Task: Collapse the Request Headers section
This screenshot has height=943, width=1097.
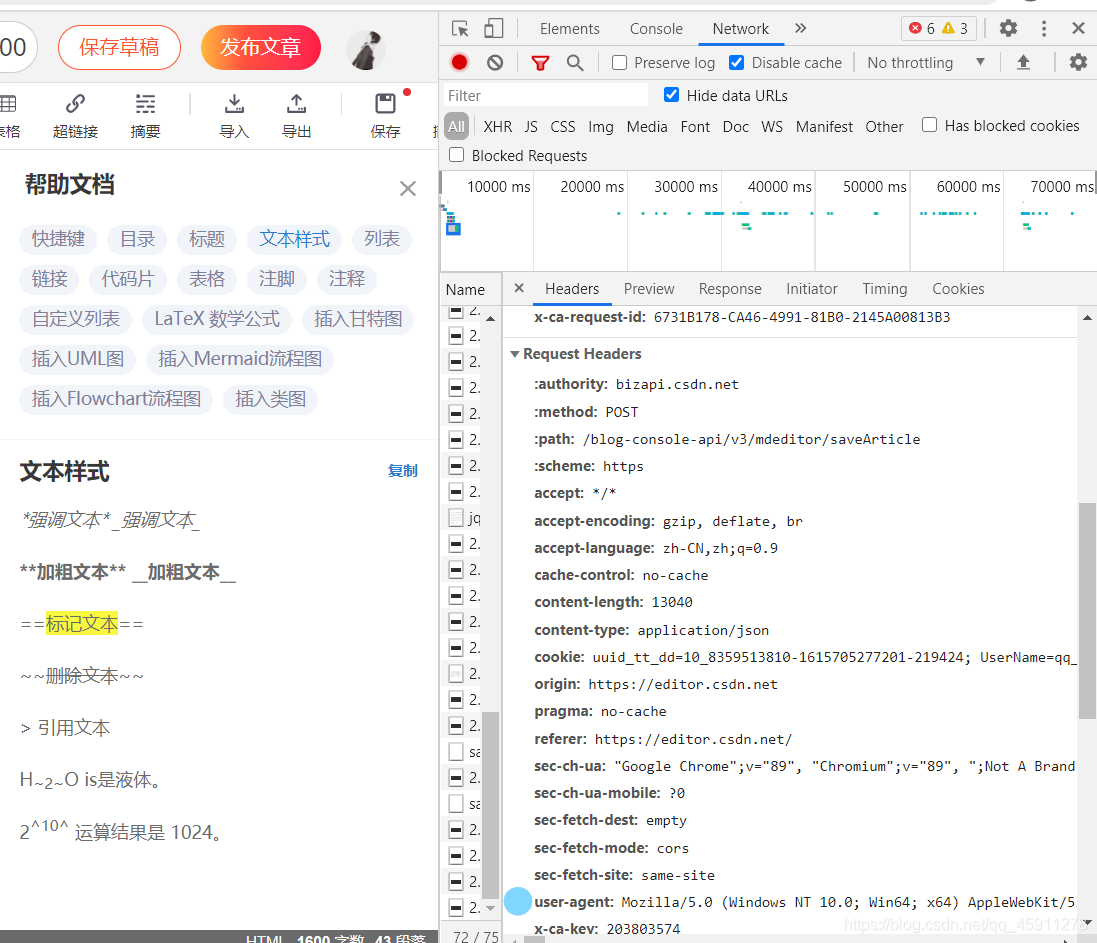Action: click(x=515, y=354)
